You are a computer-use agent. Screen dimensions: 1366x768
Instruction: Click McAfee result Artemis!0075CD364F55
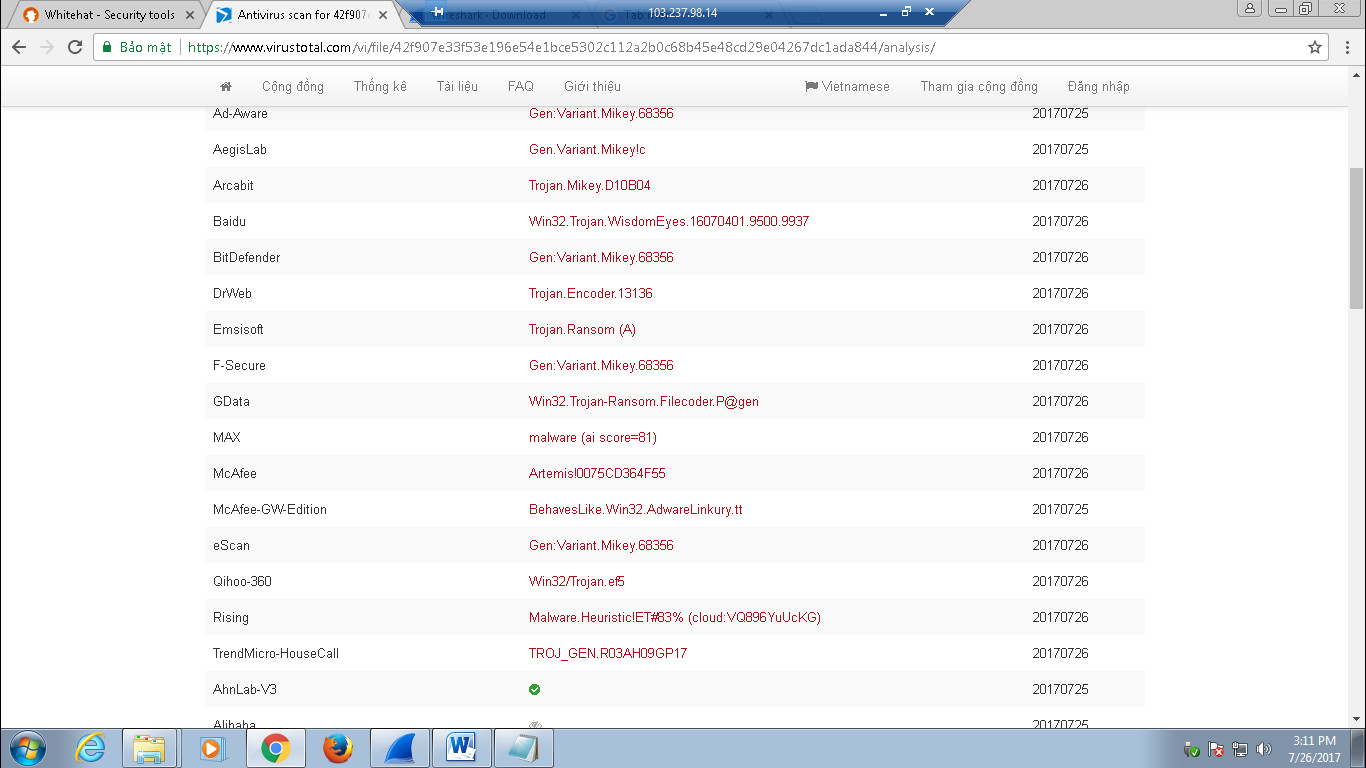pos(597,473)
